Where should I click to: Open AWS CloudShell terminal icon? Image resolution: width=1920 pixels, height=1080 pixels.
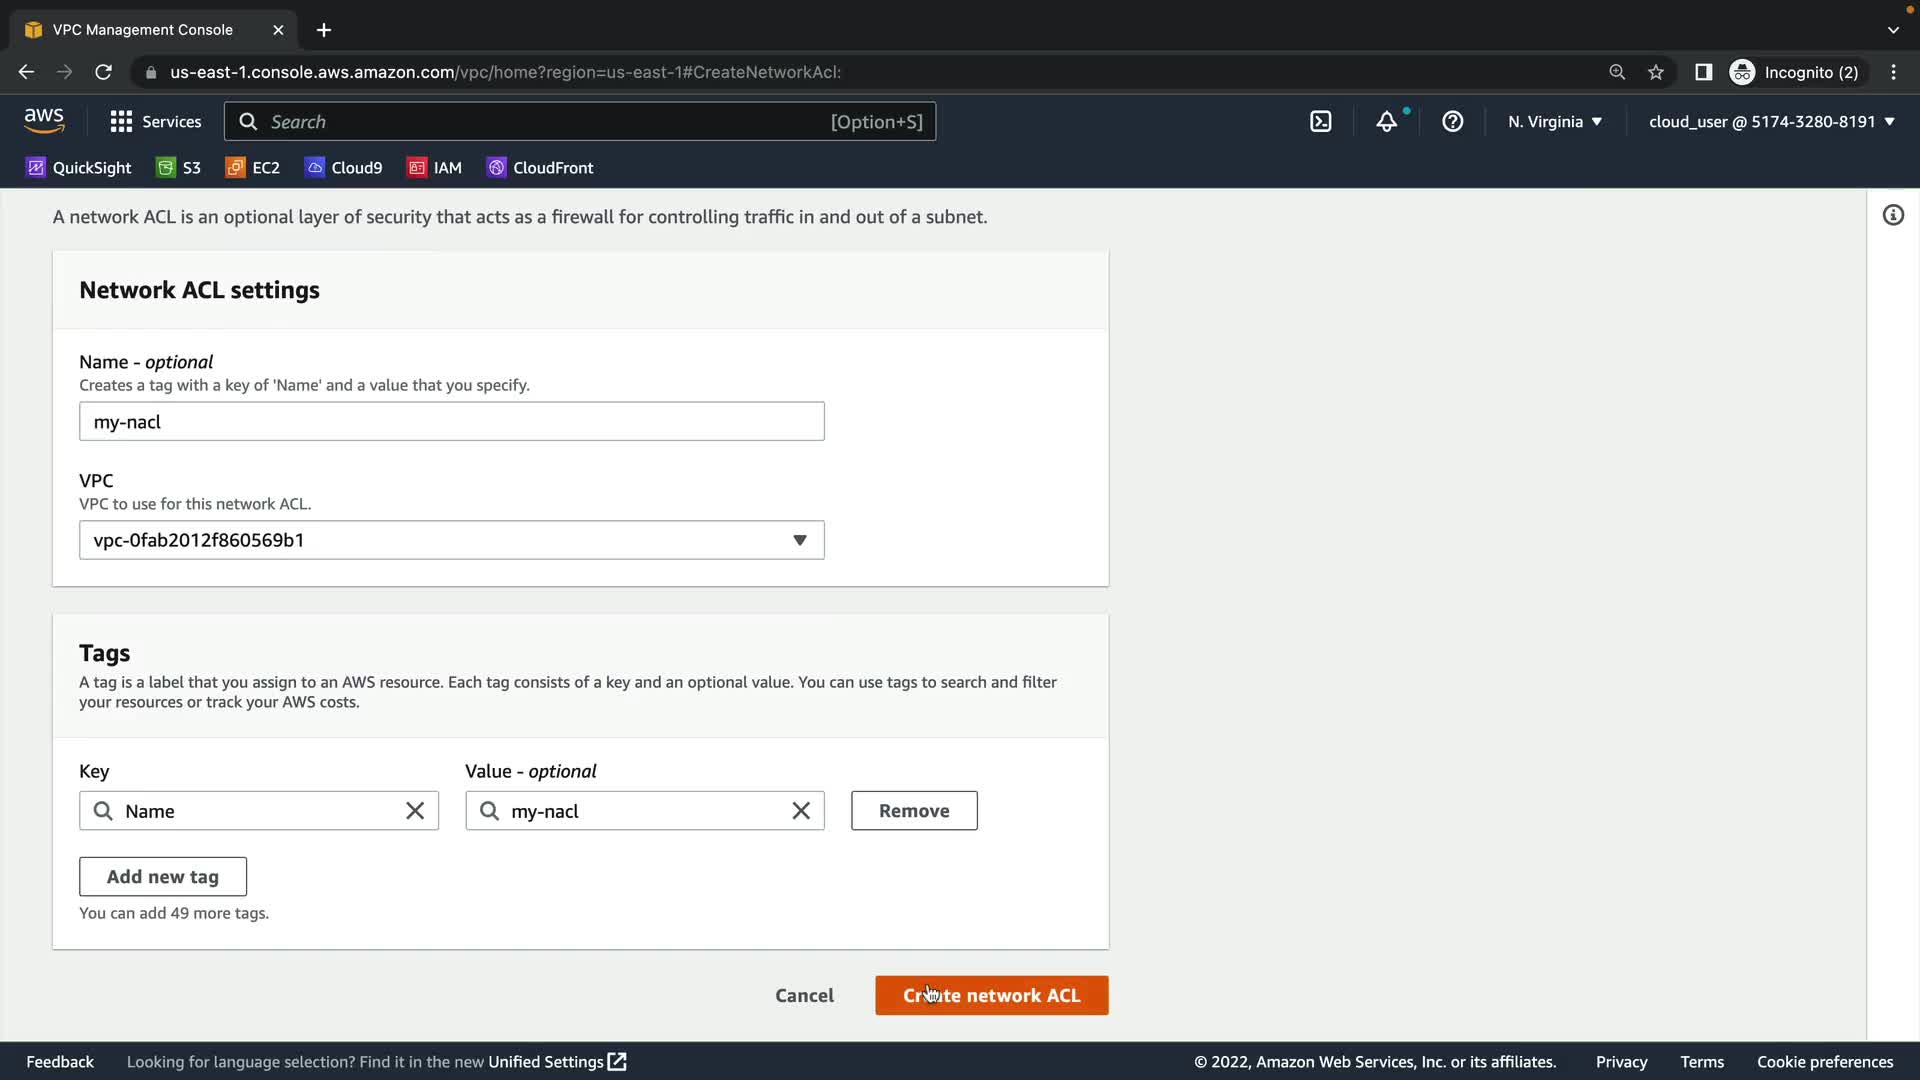click(x=1320, y=122)
